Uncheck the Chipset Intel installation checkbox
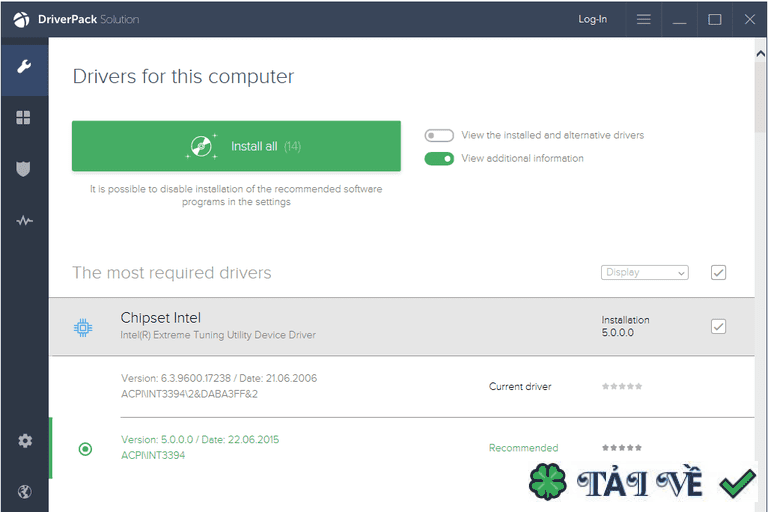 click(x=718, y=326)
